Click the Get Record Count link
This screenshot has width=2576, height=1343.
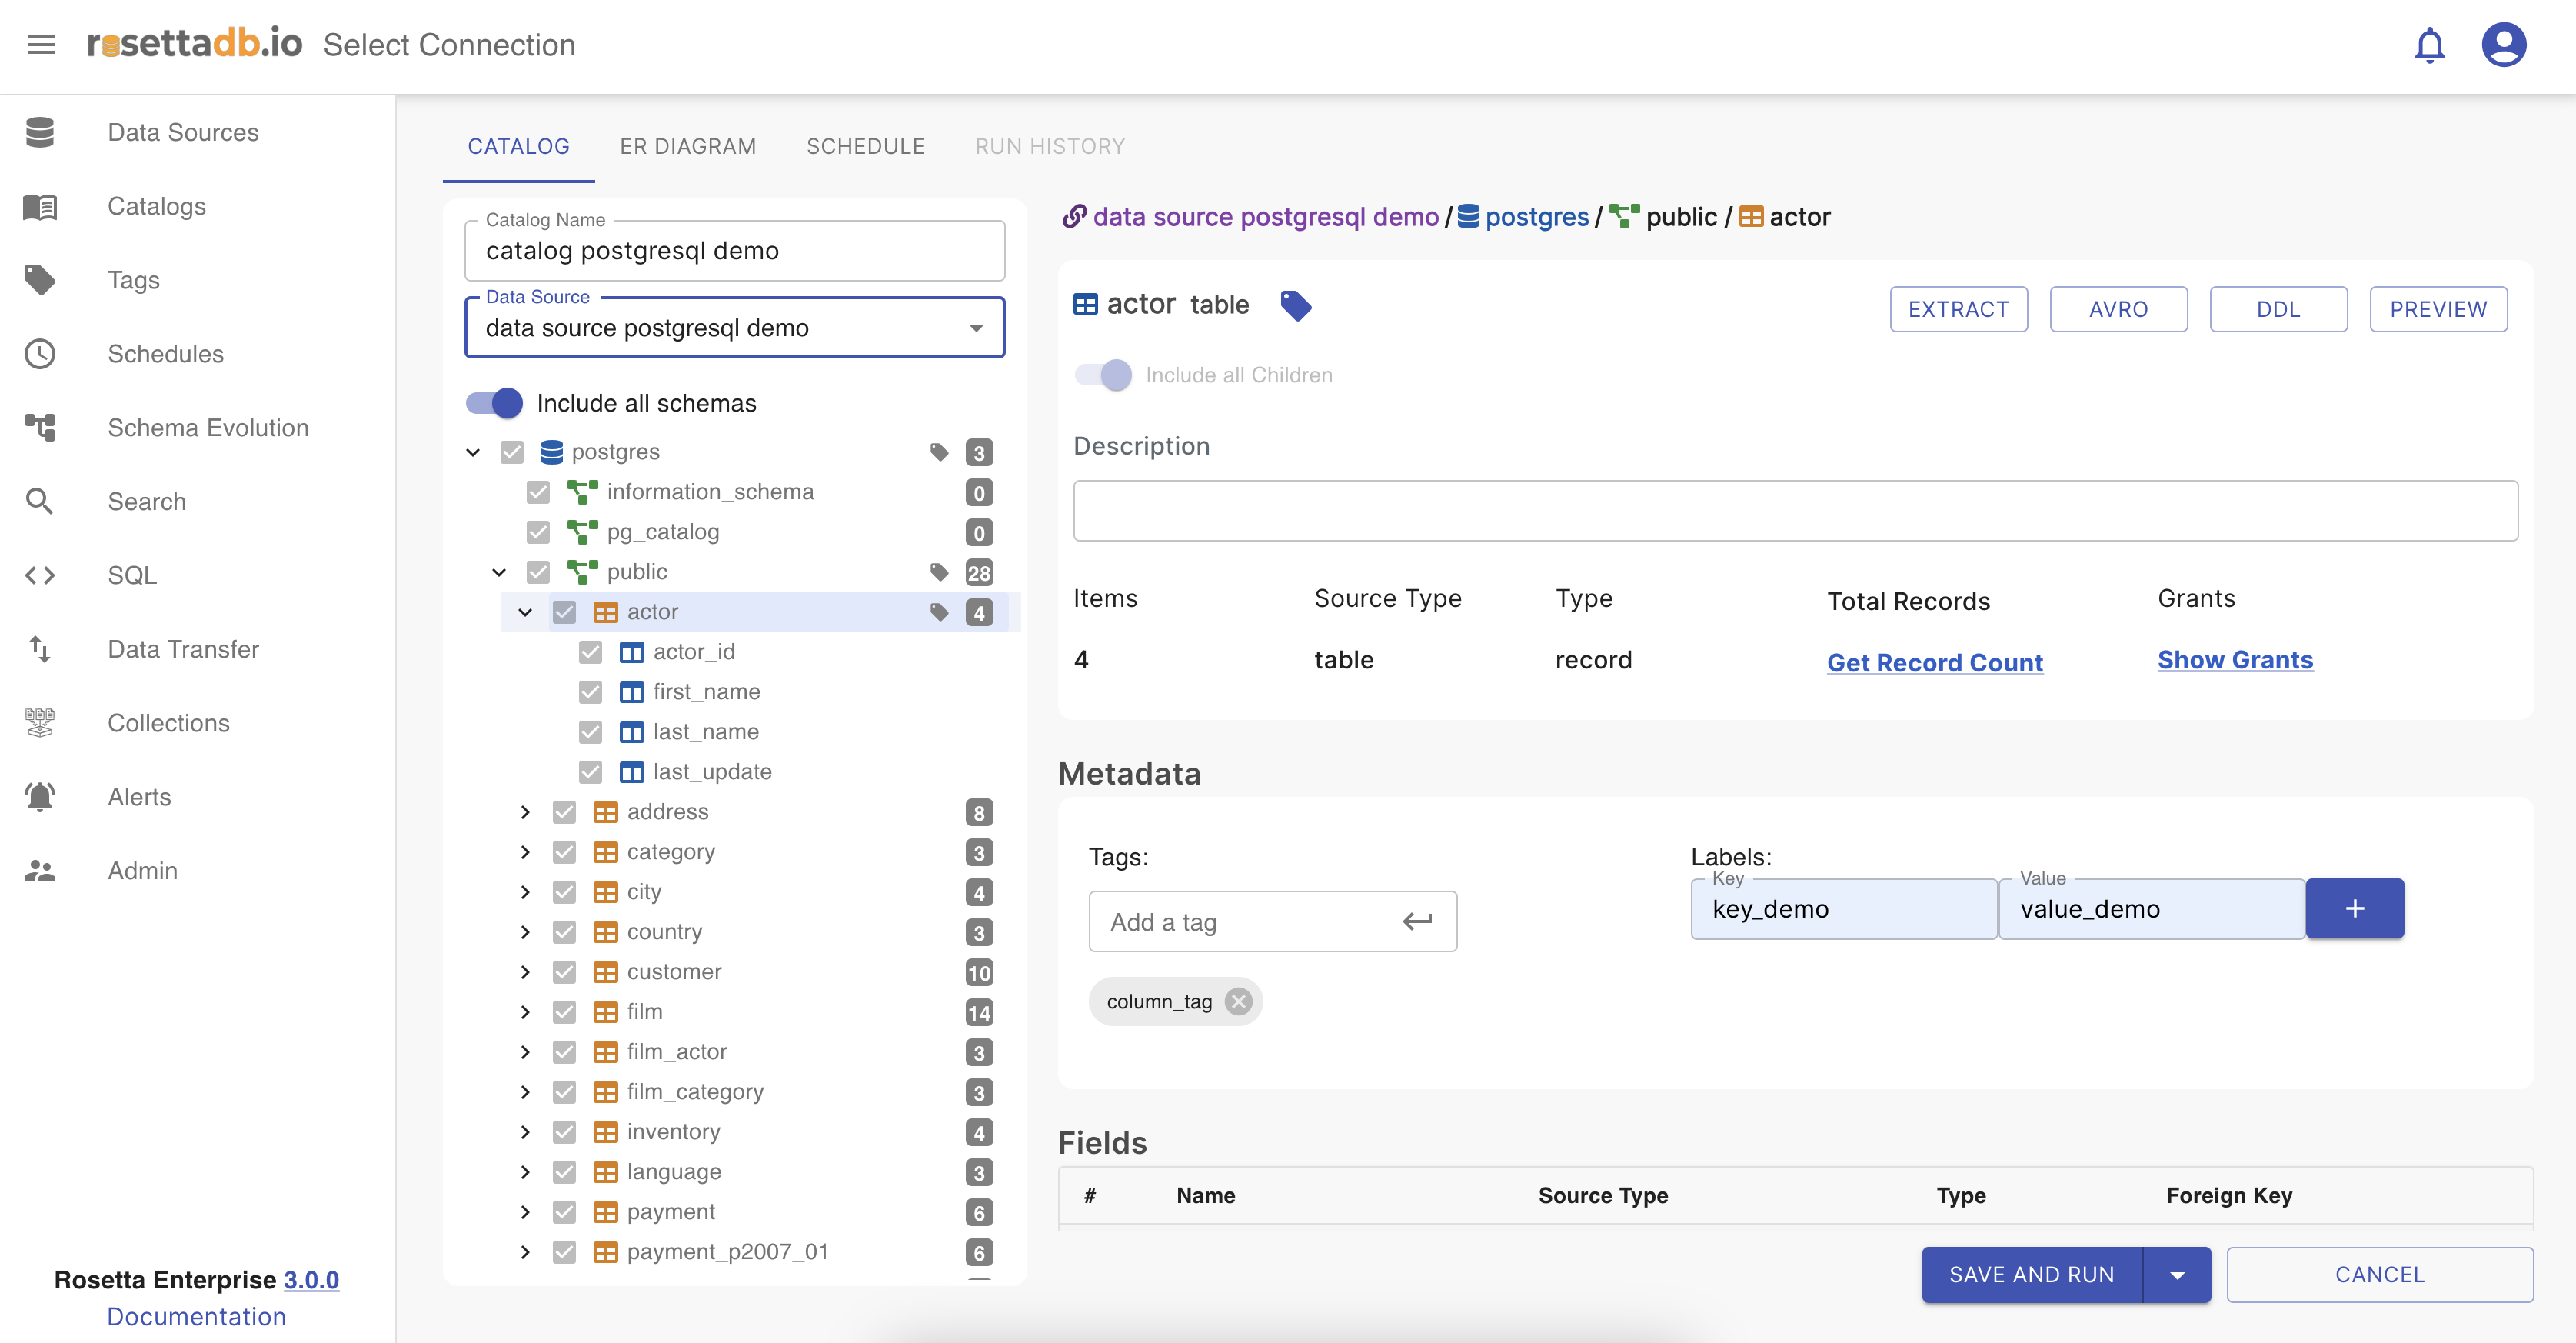1934,662
